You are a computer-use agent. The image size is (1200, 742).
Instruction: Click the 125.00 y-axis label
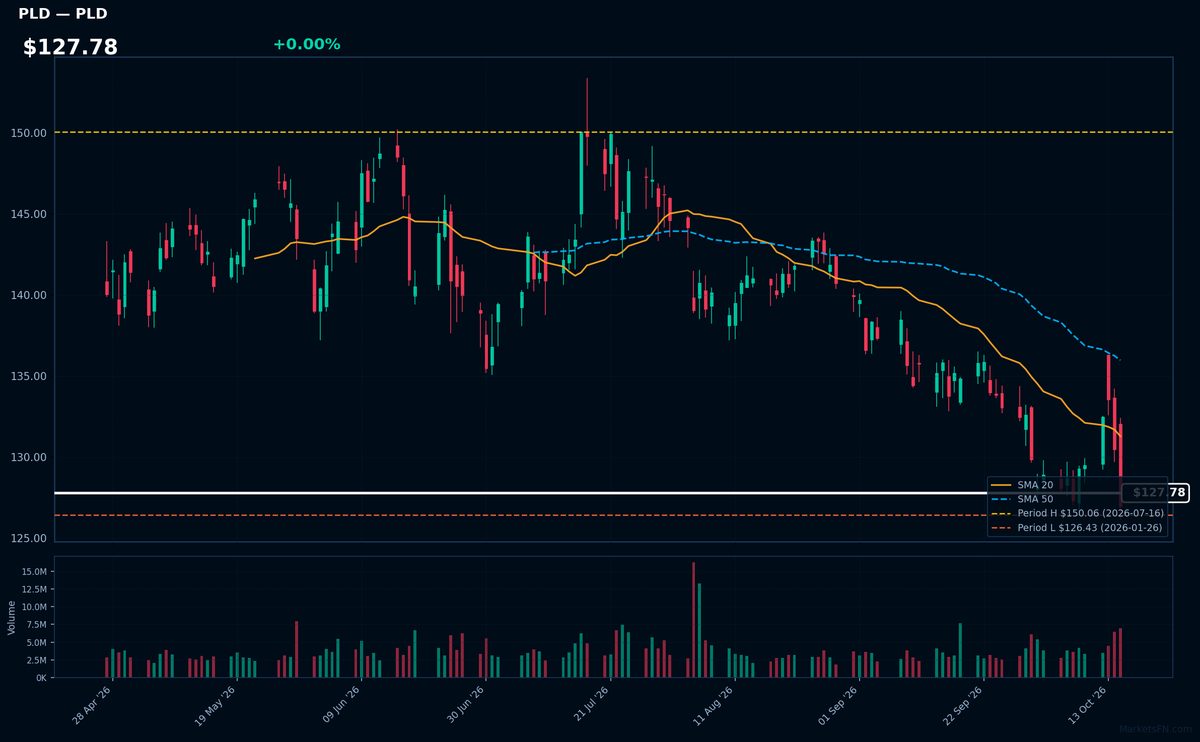[x=30, y=538]
